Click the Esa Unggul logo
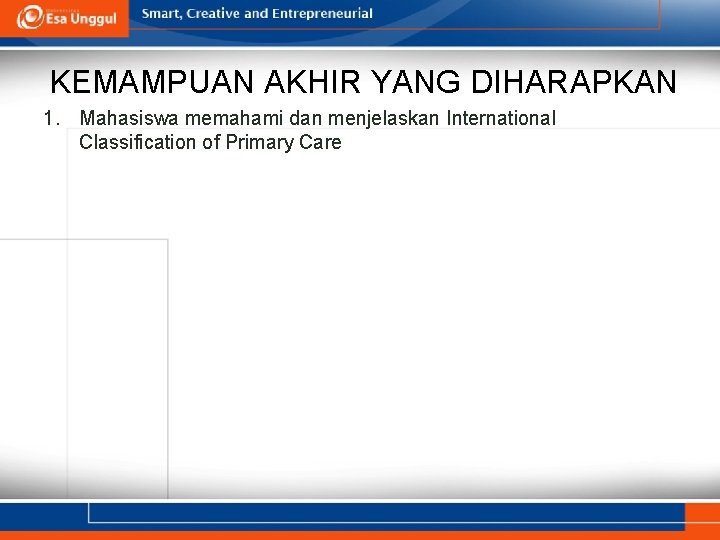The width and height of the screenshot is (720, 540). (67, 17)
